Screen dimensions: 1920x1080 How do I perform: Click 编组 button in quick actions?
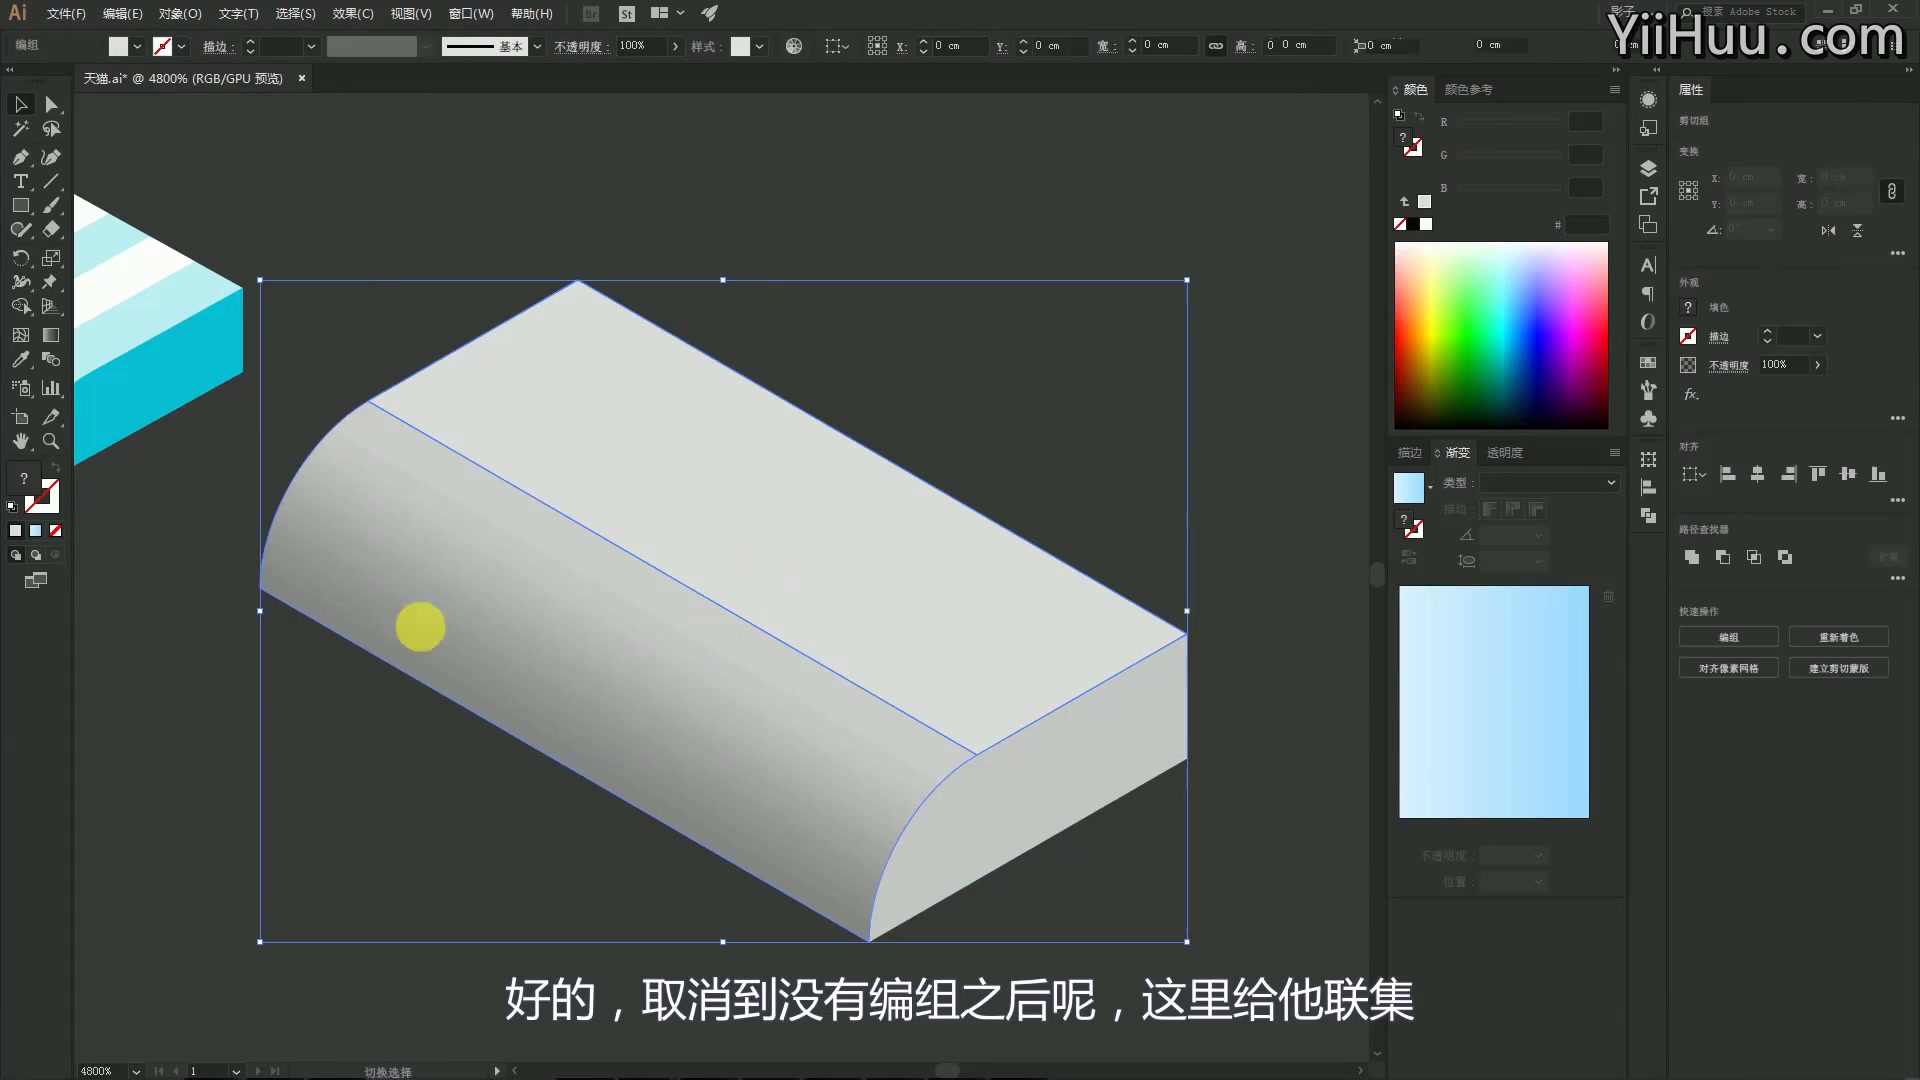1729,637
